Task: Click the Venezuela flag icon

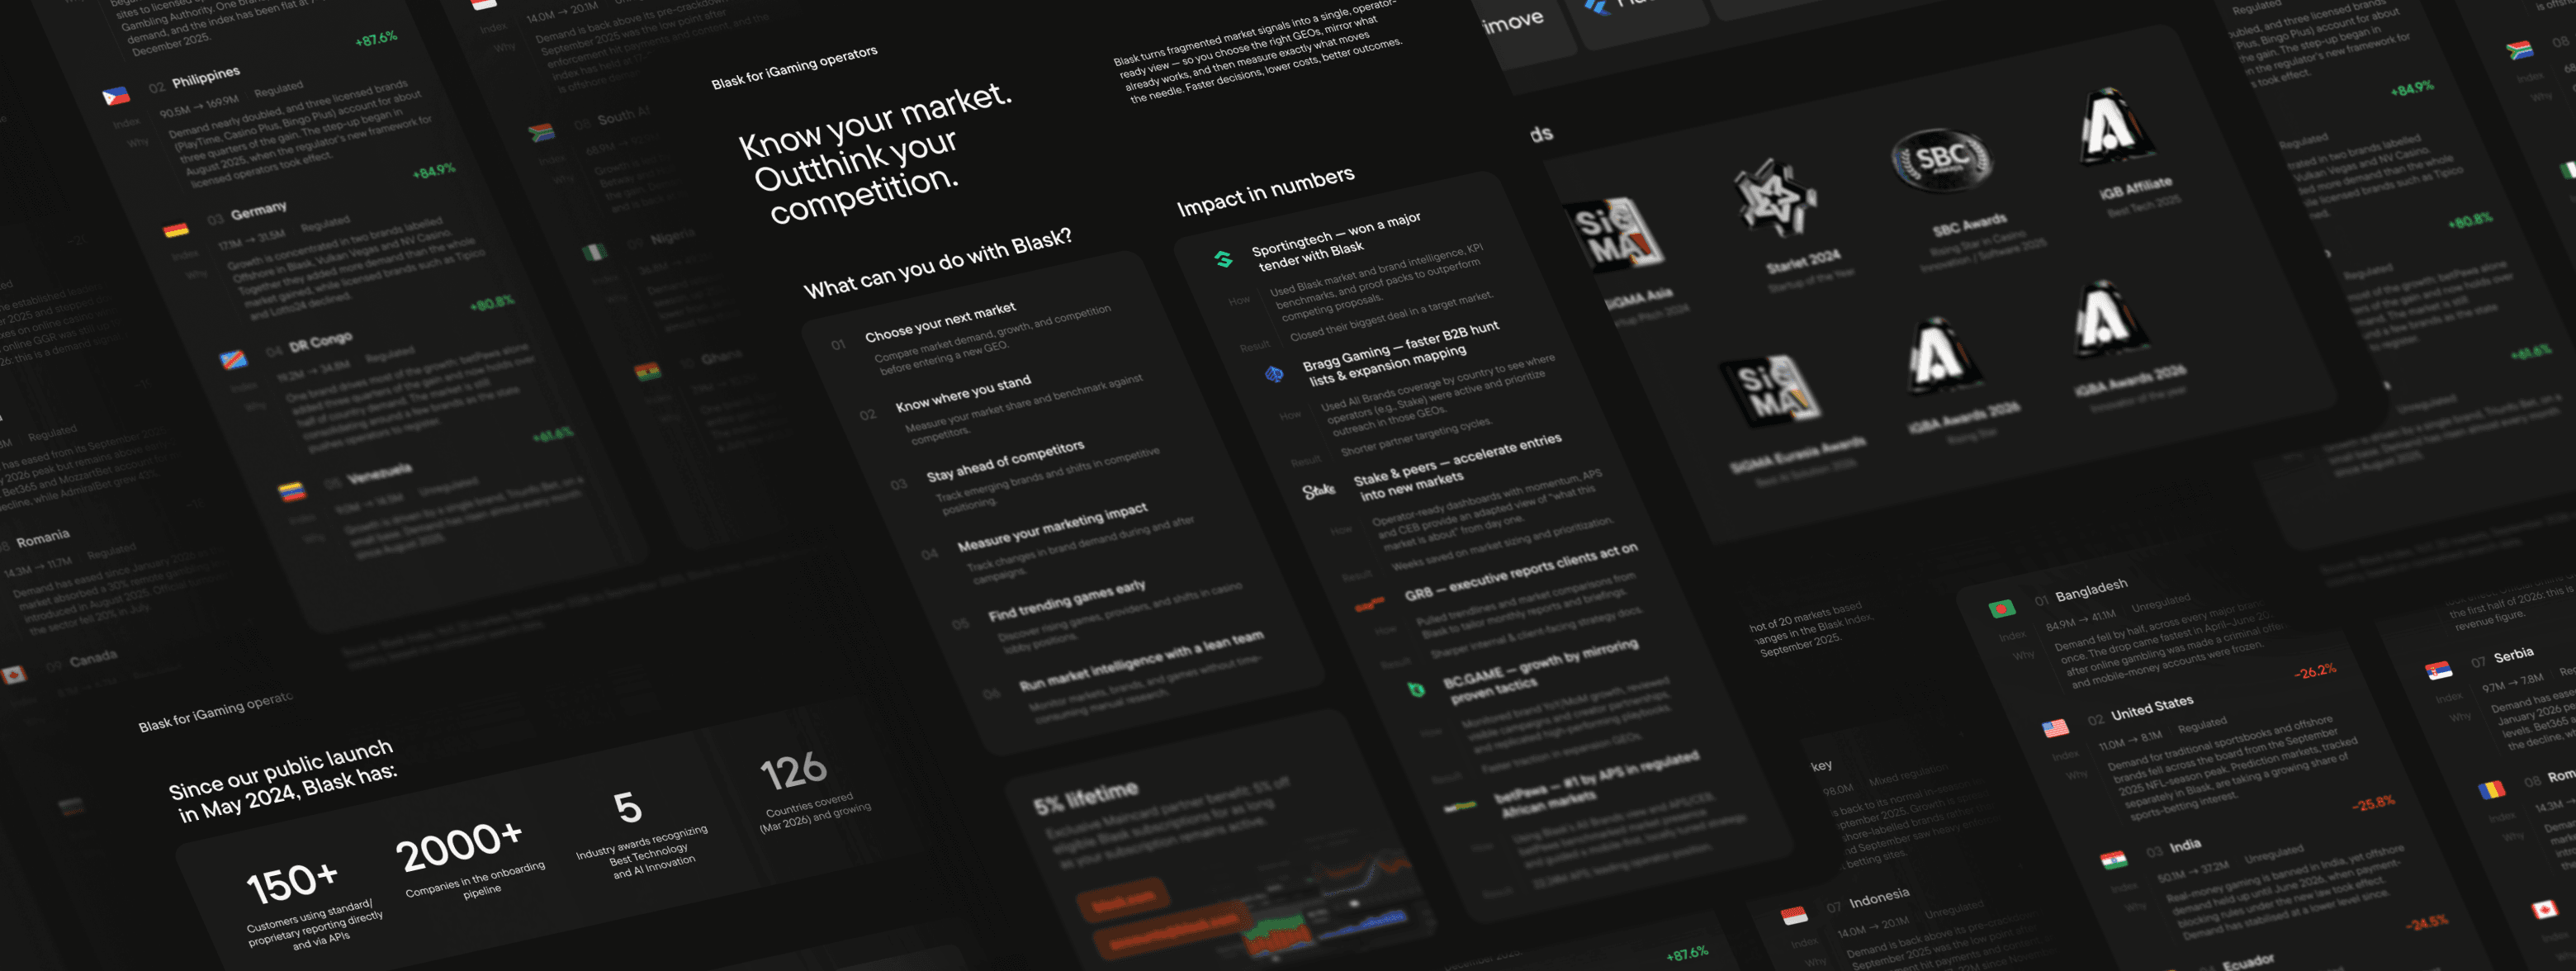Action: click(292, 491)
